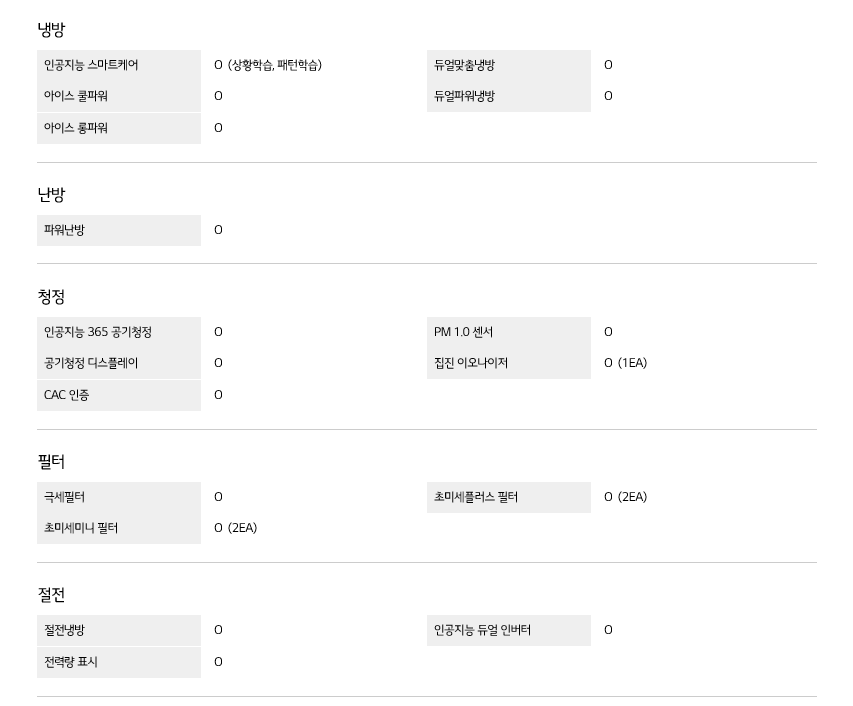Image resolution: width=853 pixels, height=706 pixels.
Task: Select the 파워난방 label cell
Action: pyautogui.click(x=119, y=230)
